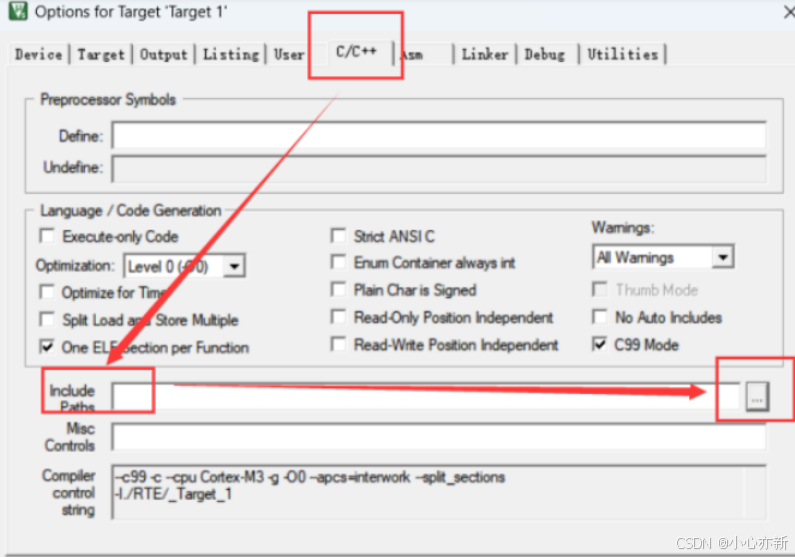
Task: Enable No Auto Includes checkbox
Action: tap(600, 317)
